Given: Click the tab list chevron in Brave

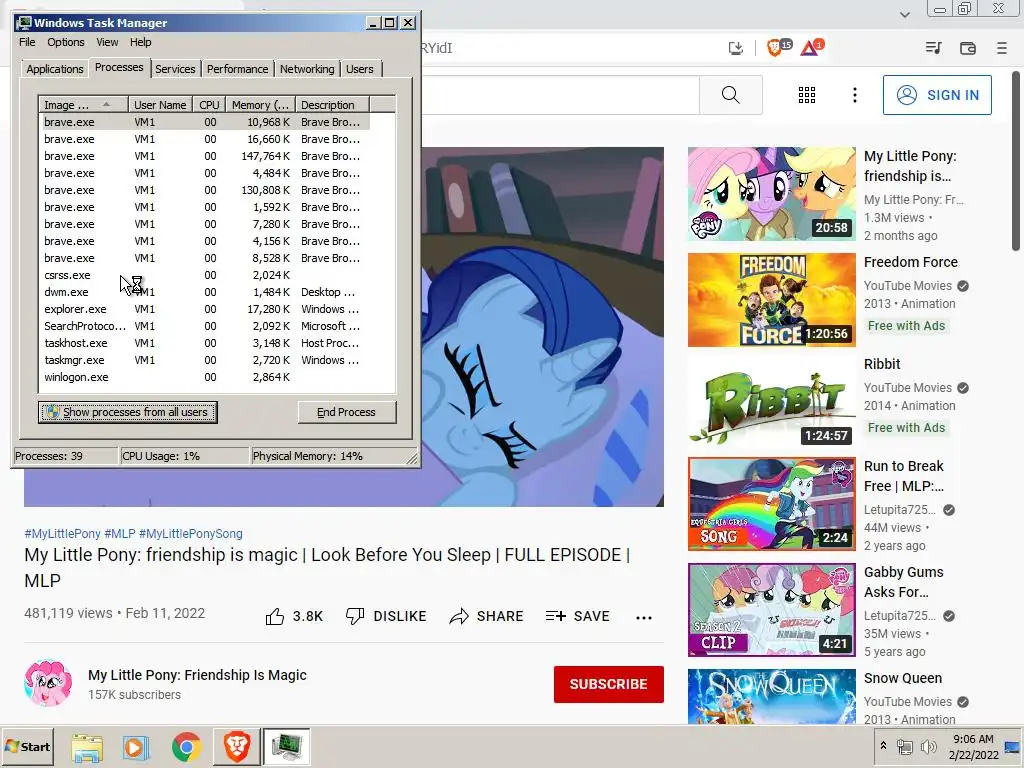Looking at the screenshot, I should 905,14.
